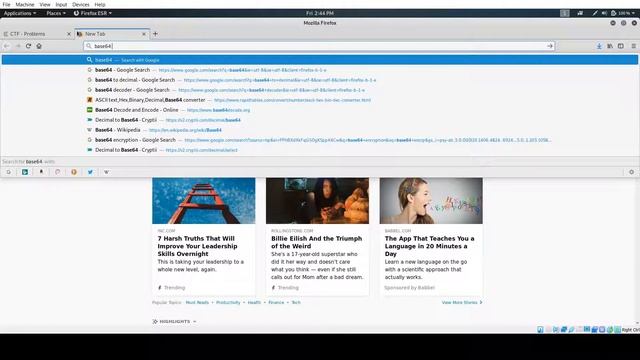Search base64 with the DuckDuckGo icon

[x=58, y=172]
